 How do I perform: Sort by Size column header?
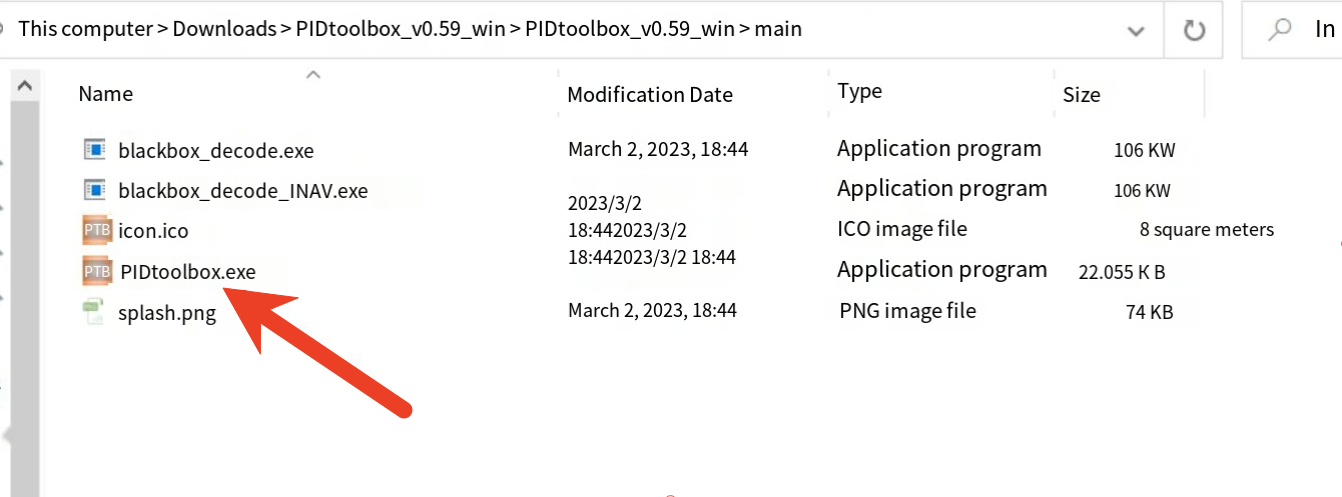1081,95
